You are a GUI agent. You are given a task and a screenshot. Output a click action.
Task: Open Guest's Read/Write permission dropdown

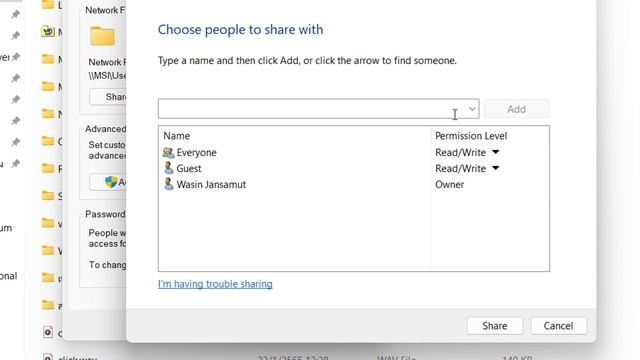(496, 168)
